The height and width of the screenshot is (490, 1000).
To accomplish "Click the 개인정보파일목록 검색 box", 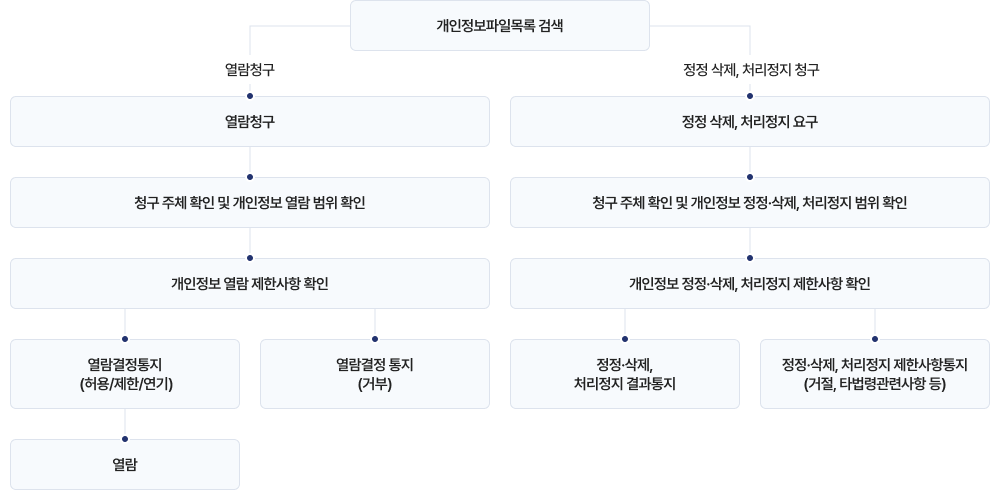I will coord(499,26).
